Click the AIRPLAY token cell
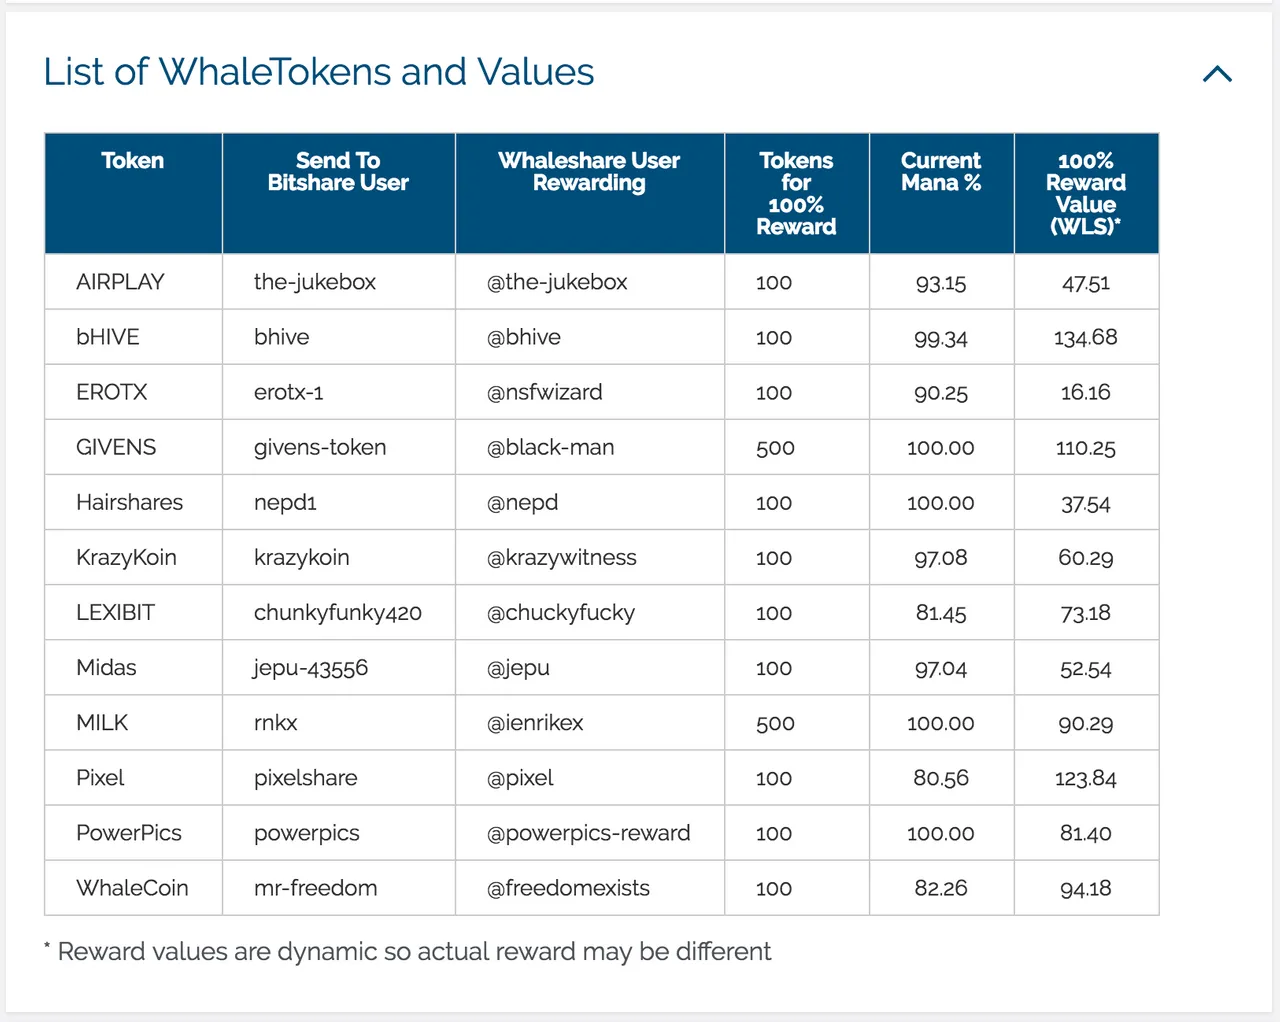Image resolution: width=1280 pixels, height=1022 pixels. coord(120,282)
